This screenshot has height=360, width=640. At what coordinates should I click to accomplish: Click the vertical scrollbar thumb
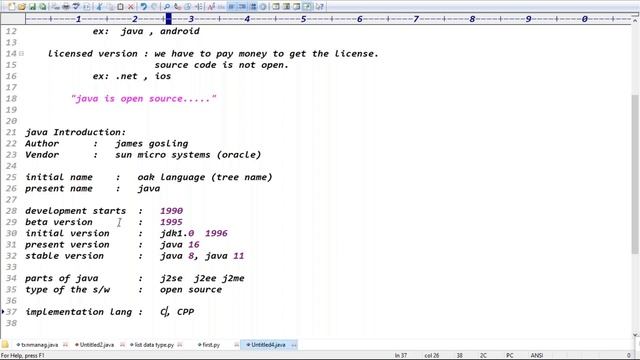(x=635, y=173)
